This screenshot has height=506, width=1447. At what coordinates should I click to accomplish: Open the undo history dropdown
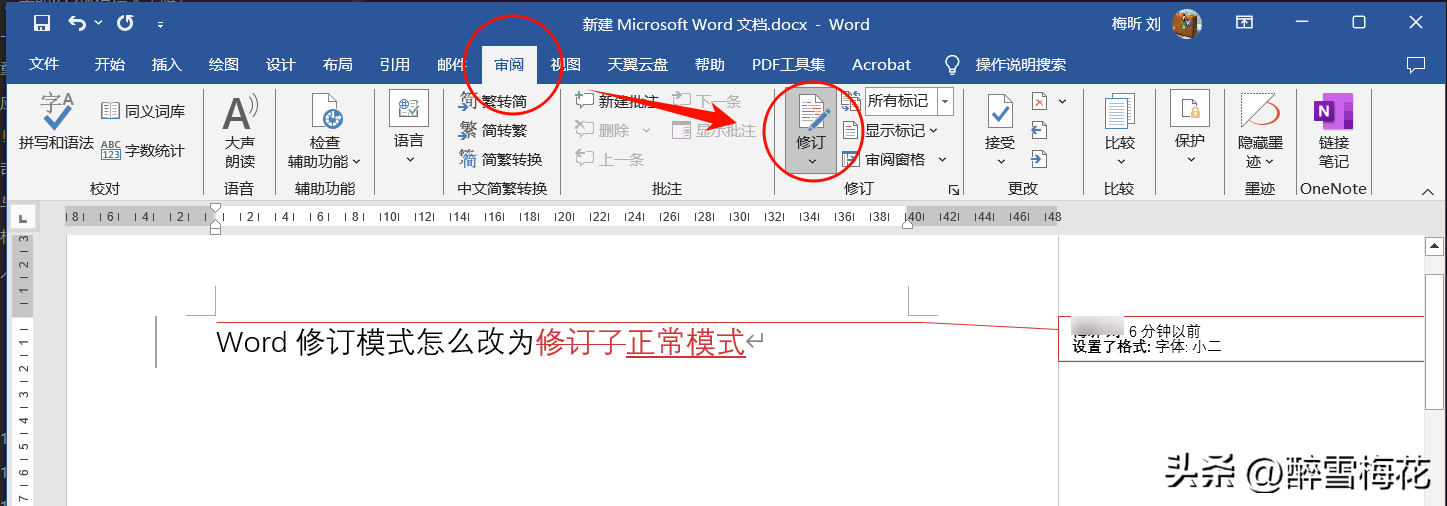coord(98,23)
